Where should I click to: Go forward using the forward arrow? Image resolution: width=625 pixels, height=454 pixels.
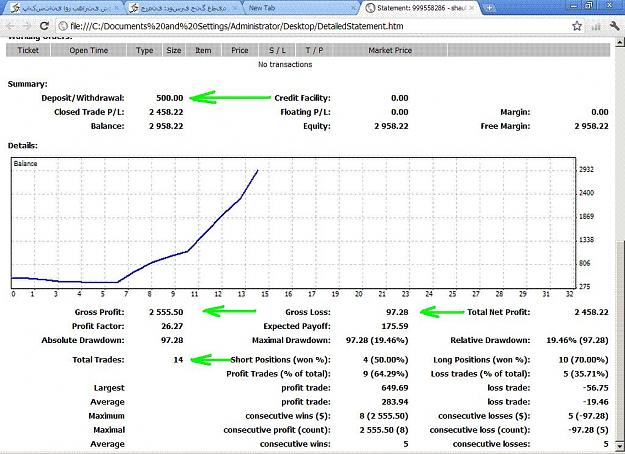[x=27, y=26]
